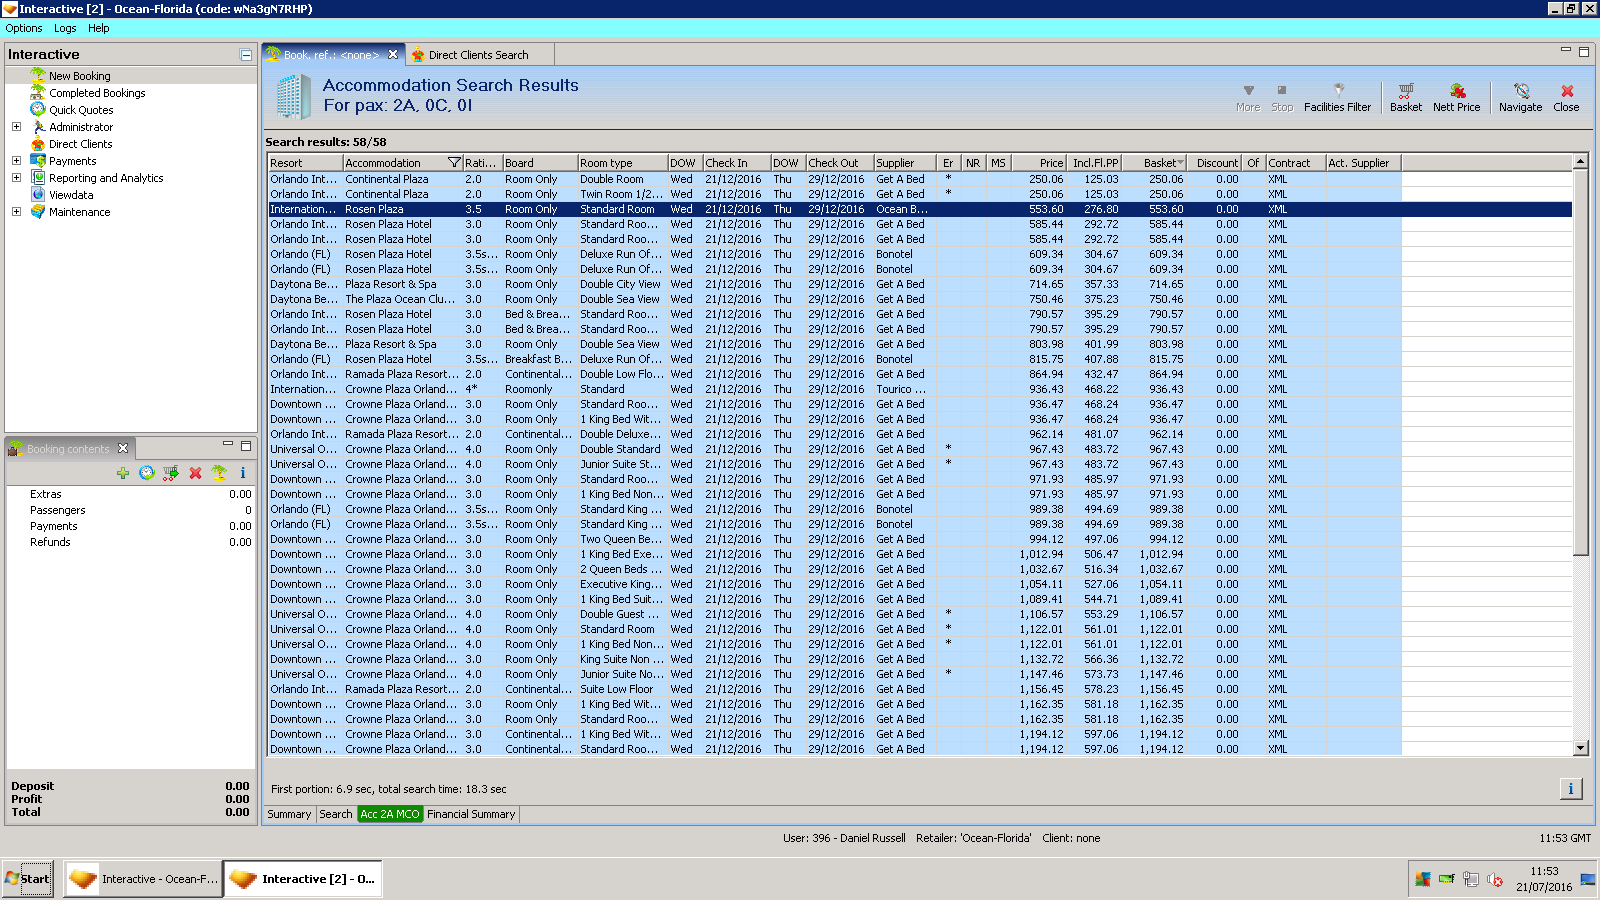Click the cart with green arrow icon
The width and height of the screenshot is (1600, 900).
click(171, 473)
